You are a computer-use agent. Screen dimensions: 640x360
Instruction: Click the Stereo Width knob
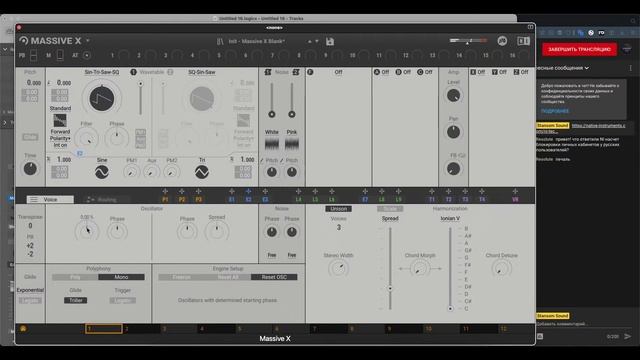pyautogui.click(x=338, y=268)
